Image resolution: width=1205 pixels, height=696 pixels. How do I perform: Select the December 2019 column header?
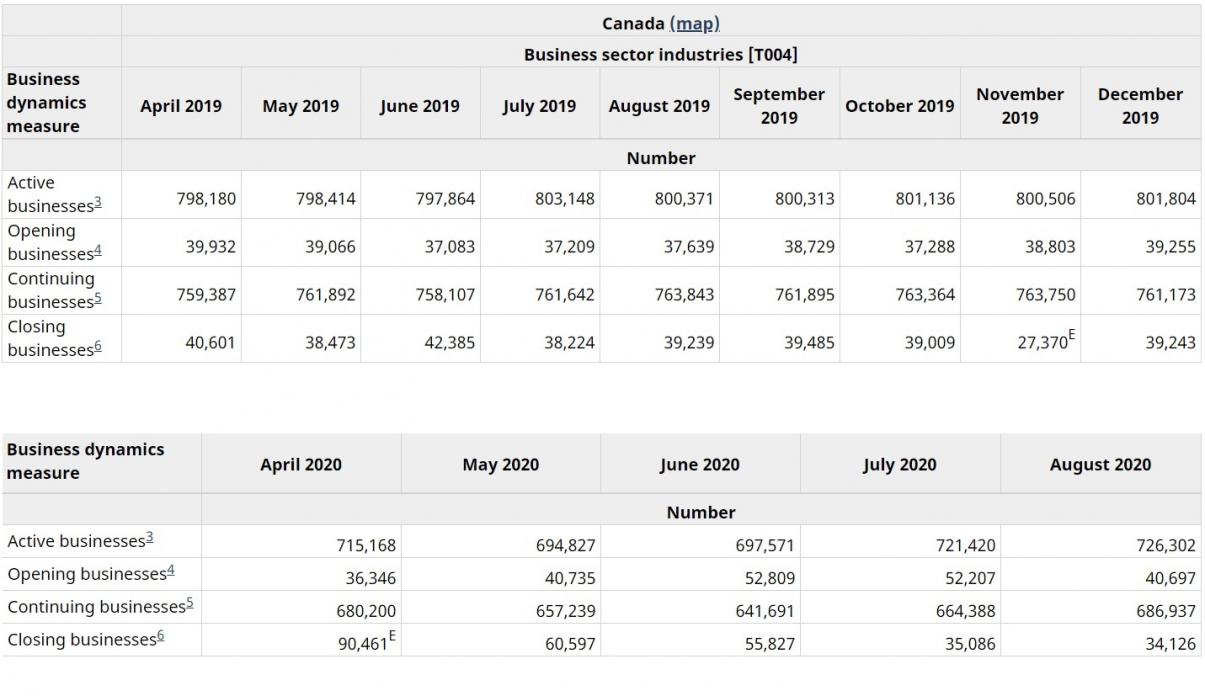[x=1140, y=106]
